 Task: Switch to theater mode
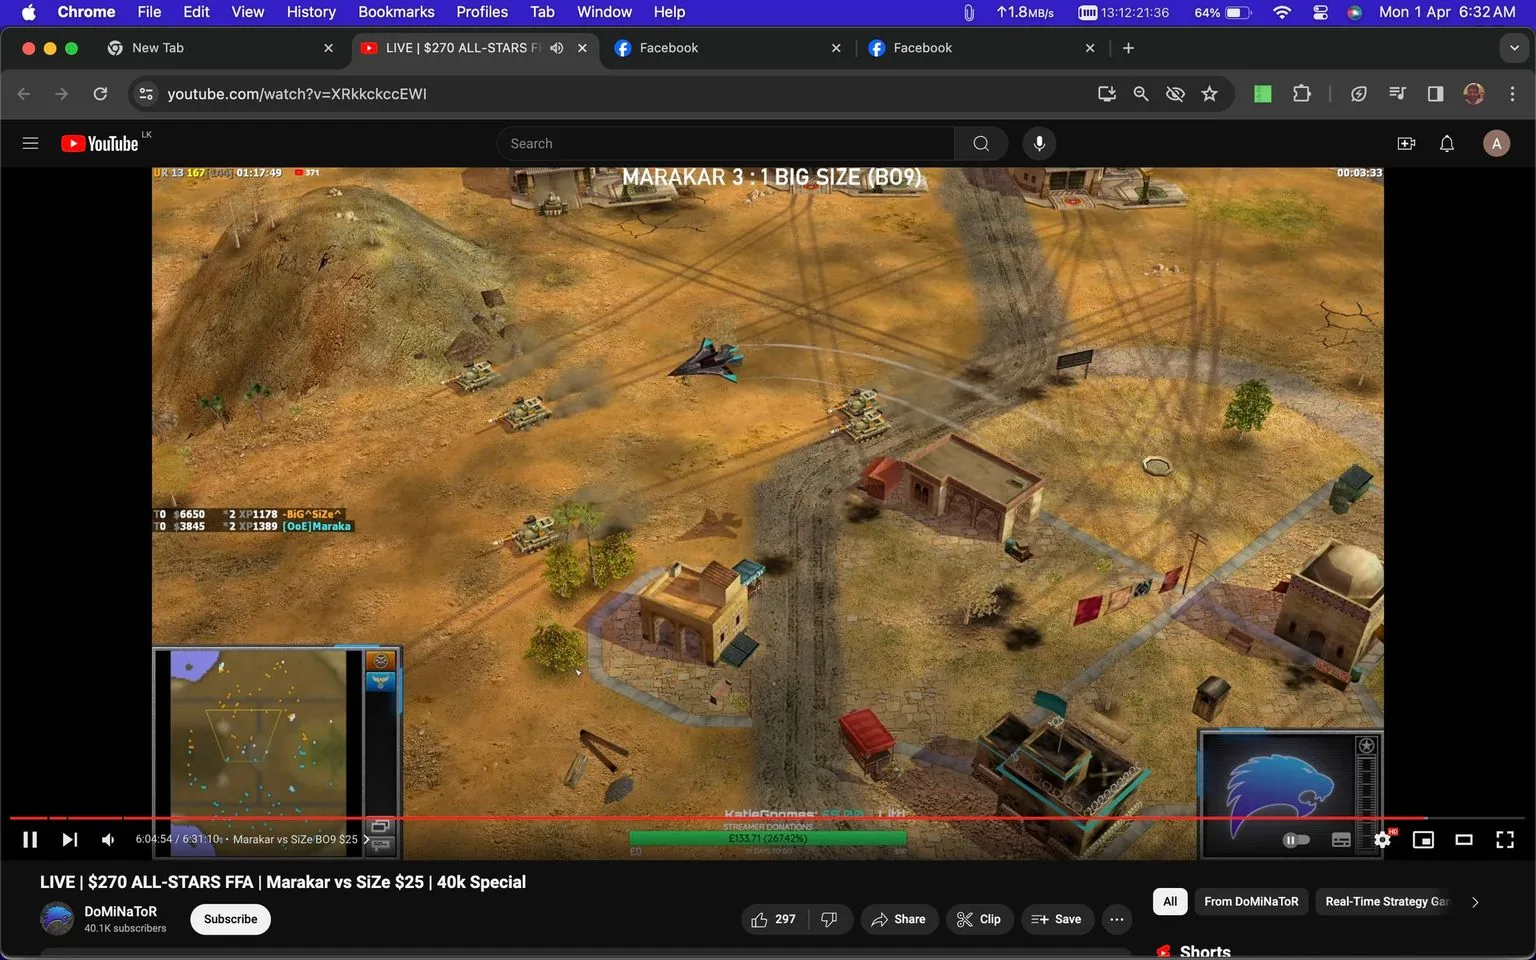point(1464,839)
